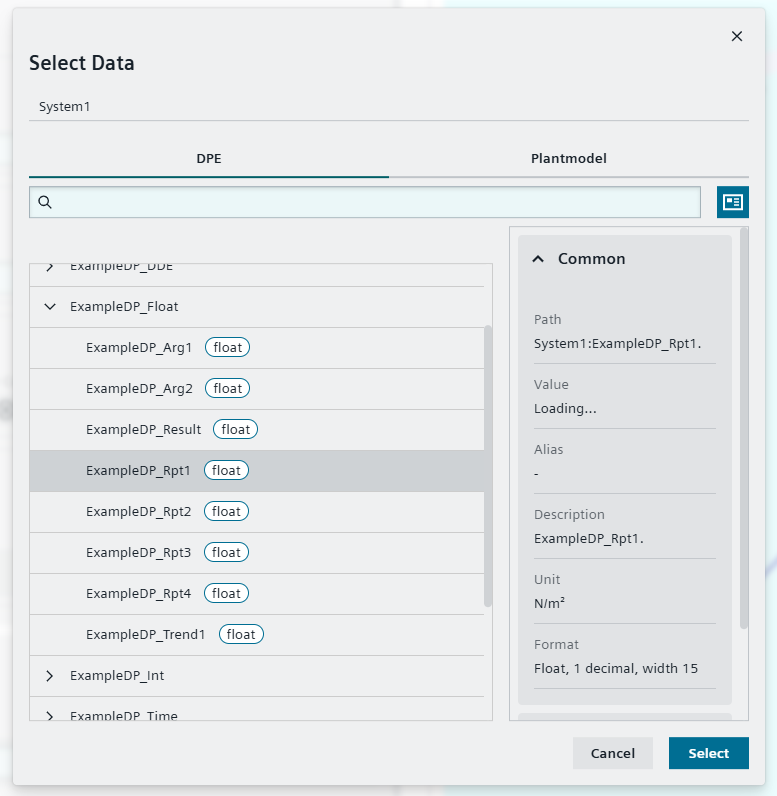Click the tree list vertical scrollbar
Viewport: 777px width, 796px height.
488,465
